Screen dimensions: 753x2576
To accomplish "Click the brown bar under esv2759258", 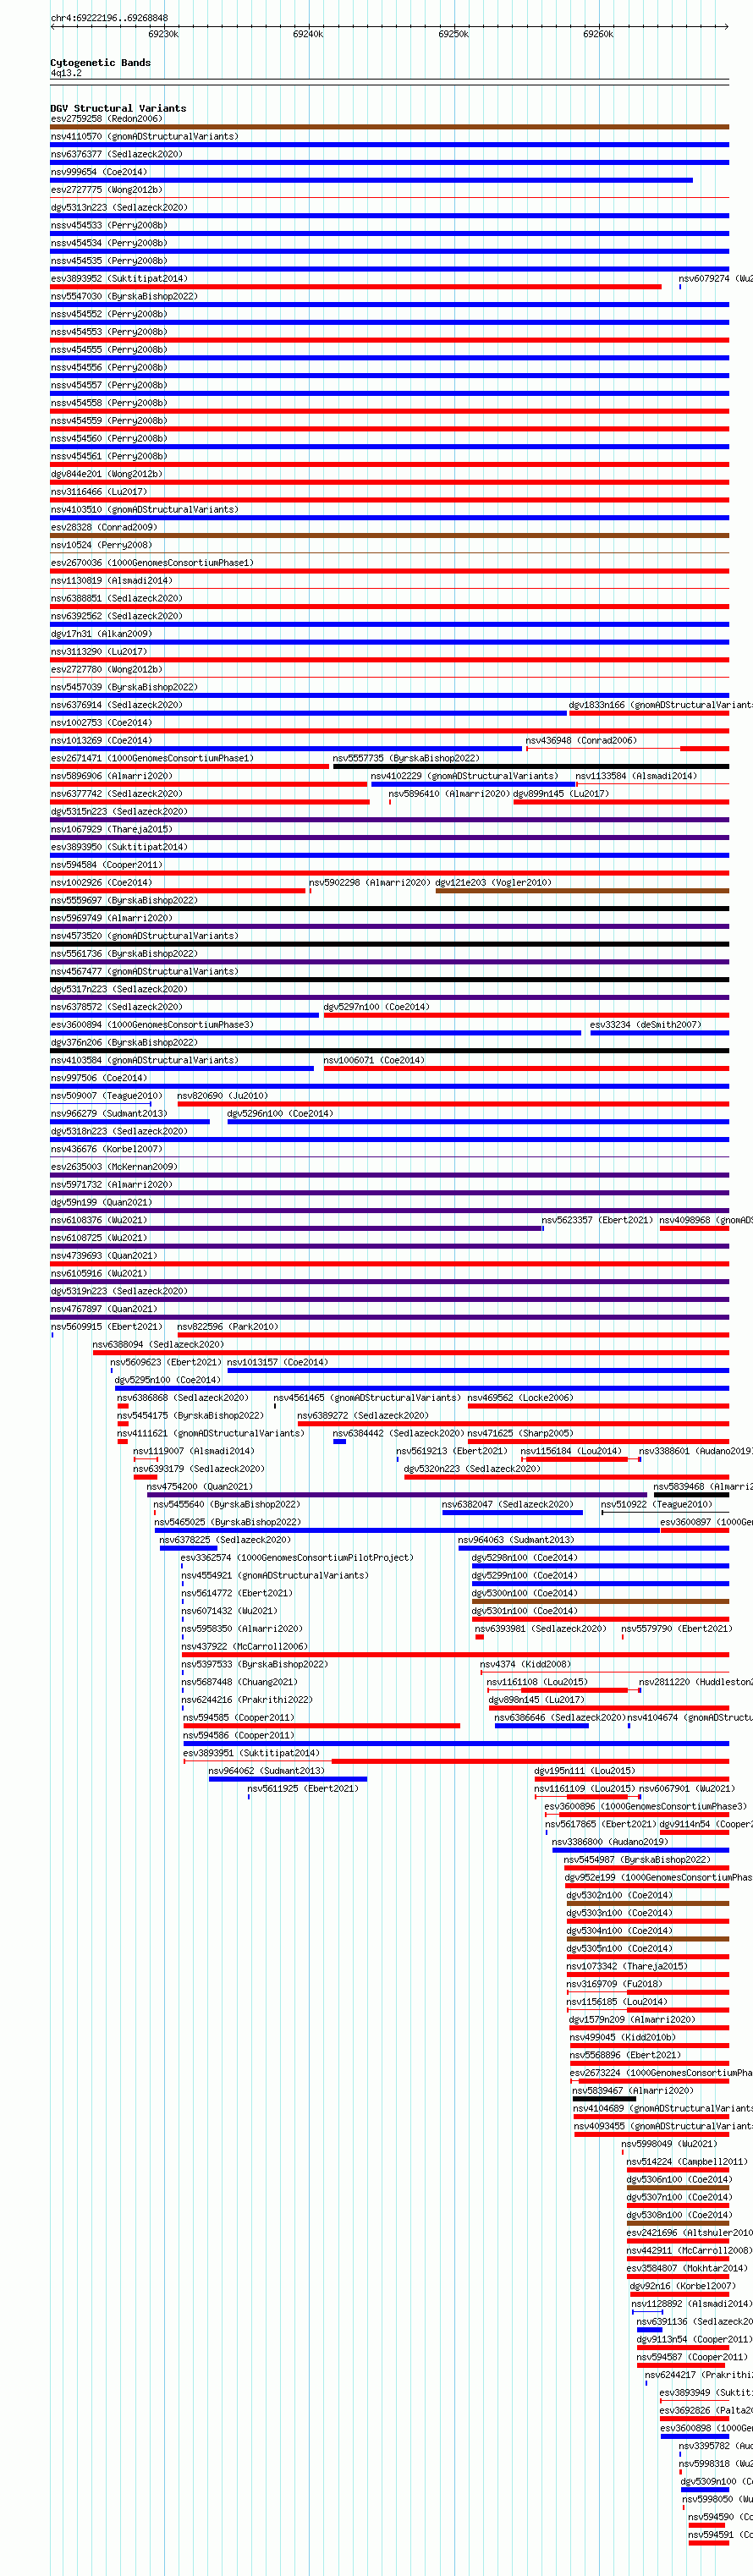I will coord(390,127).
